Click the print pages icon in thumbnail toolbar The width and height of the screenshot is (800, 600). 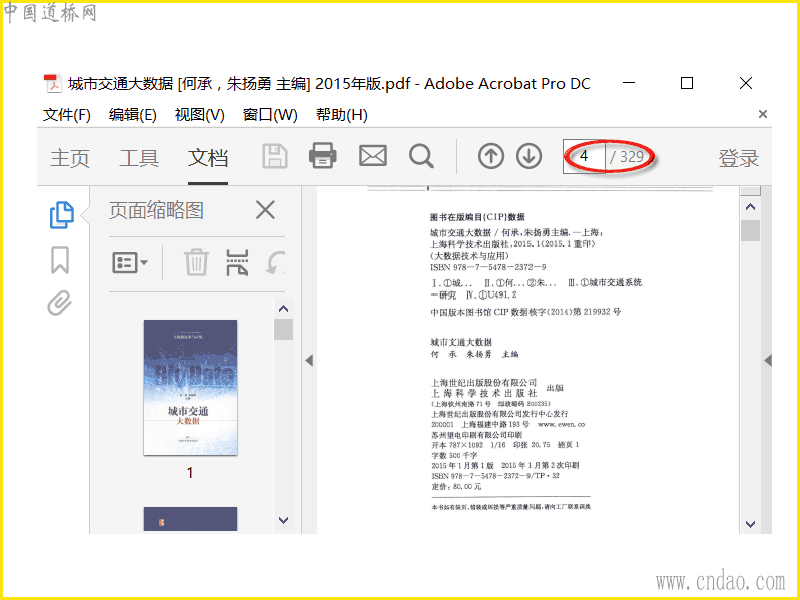tap(237, 262)
